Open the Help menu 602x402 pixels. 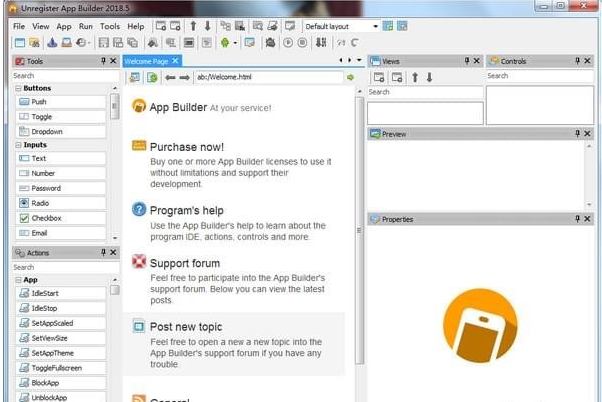tap(136, 26)
